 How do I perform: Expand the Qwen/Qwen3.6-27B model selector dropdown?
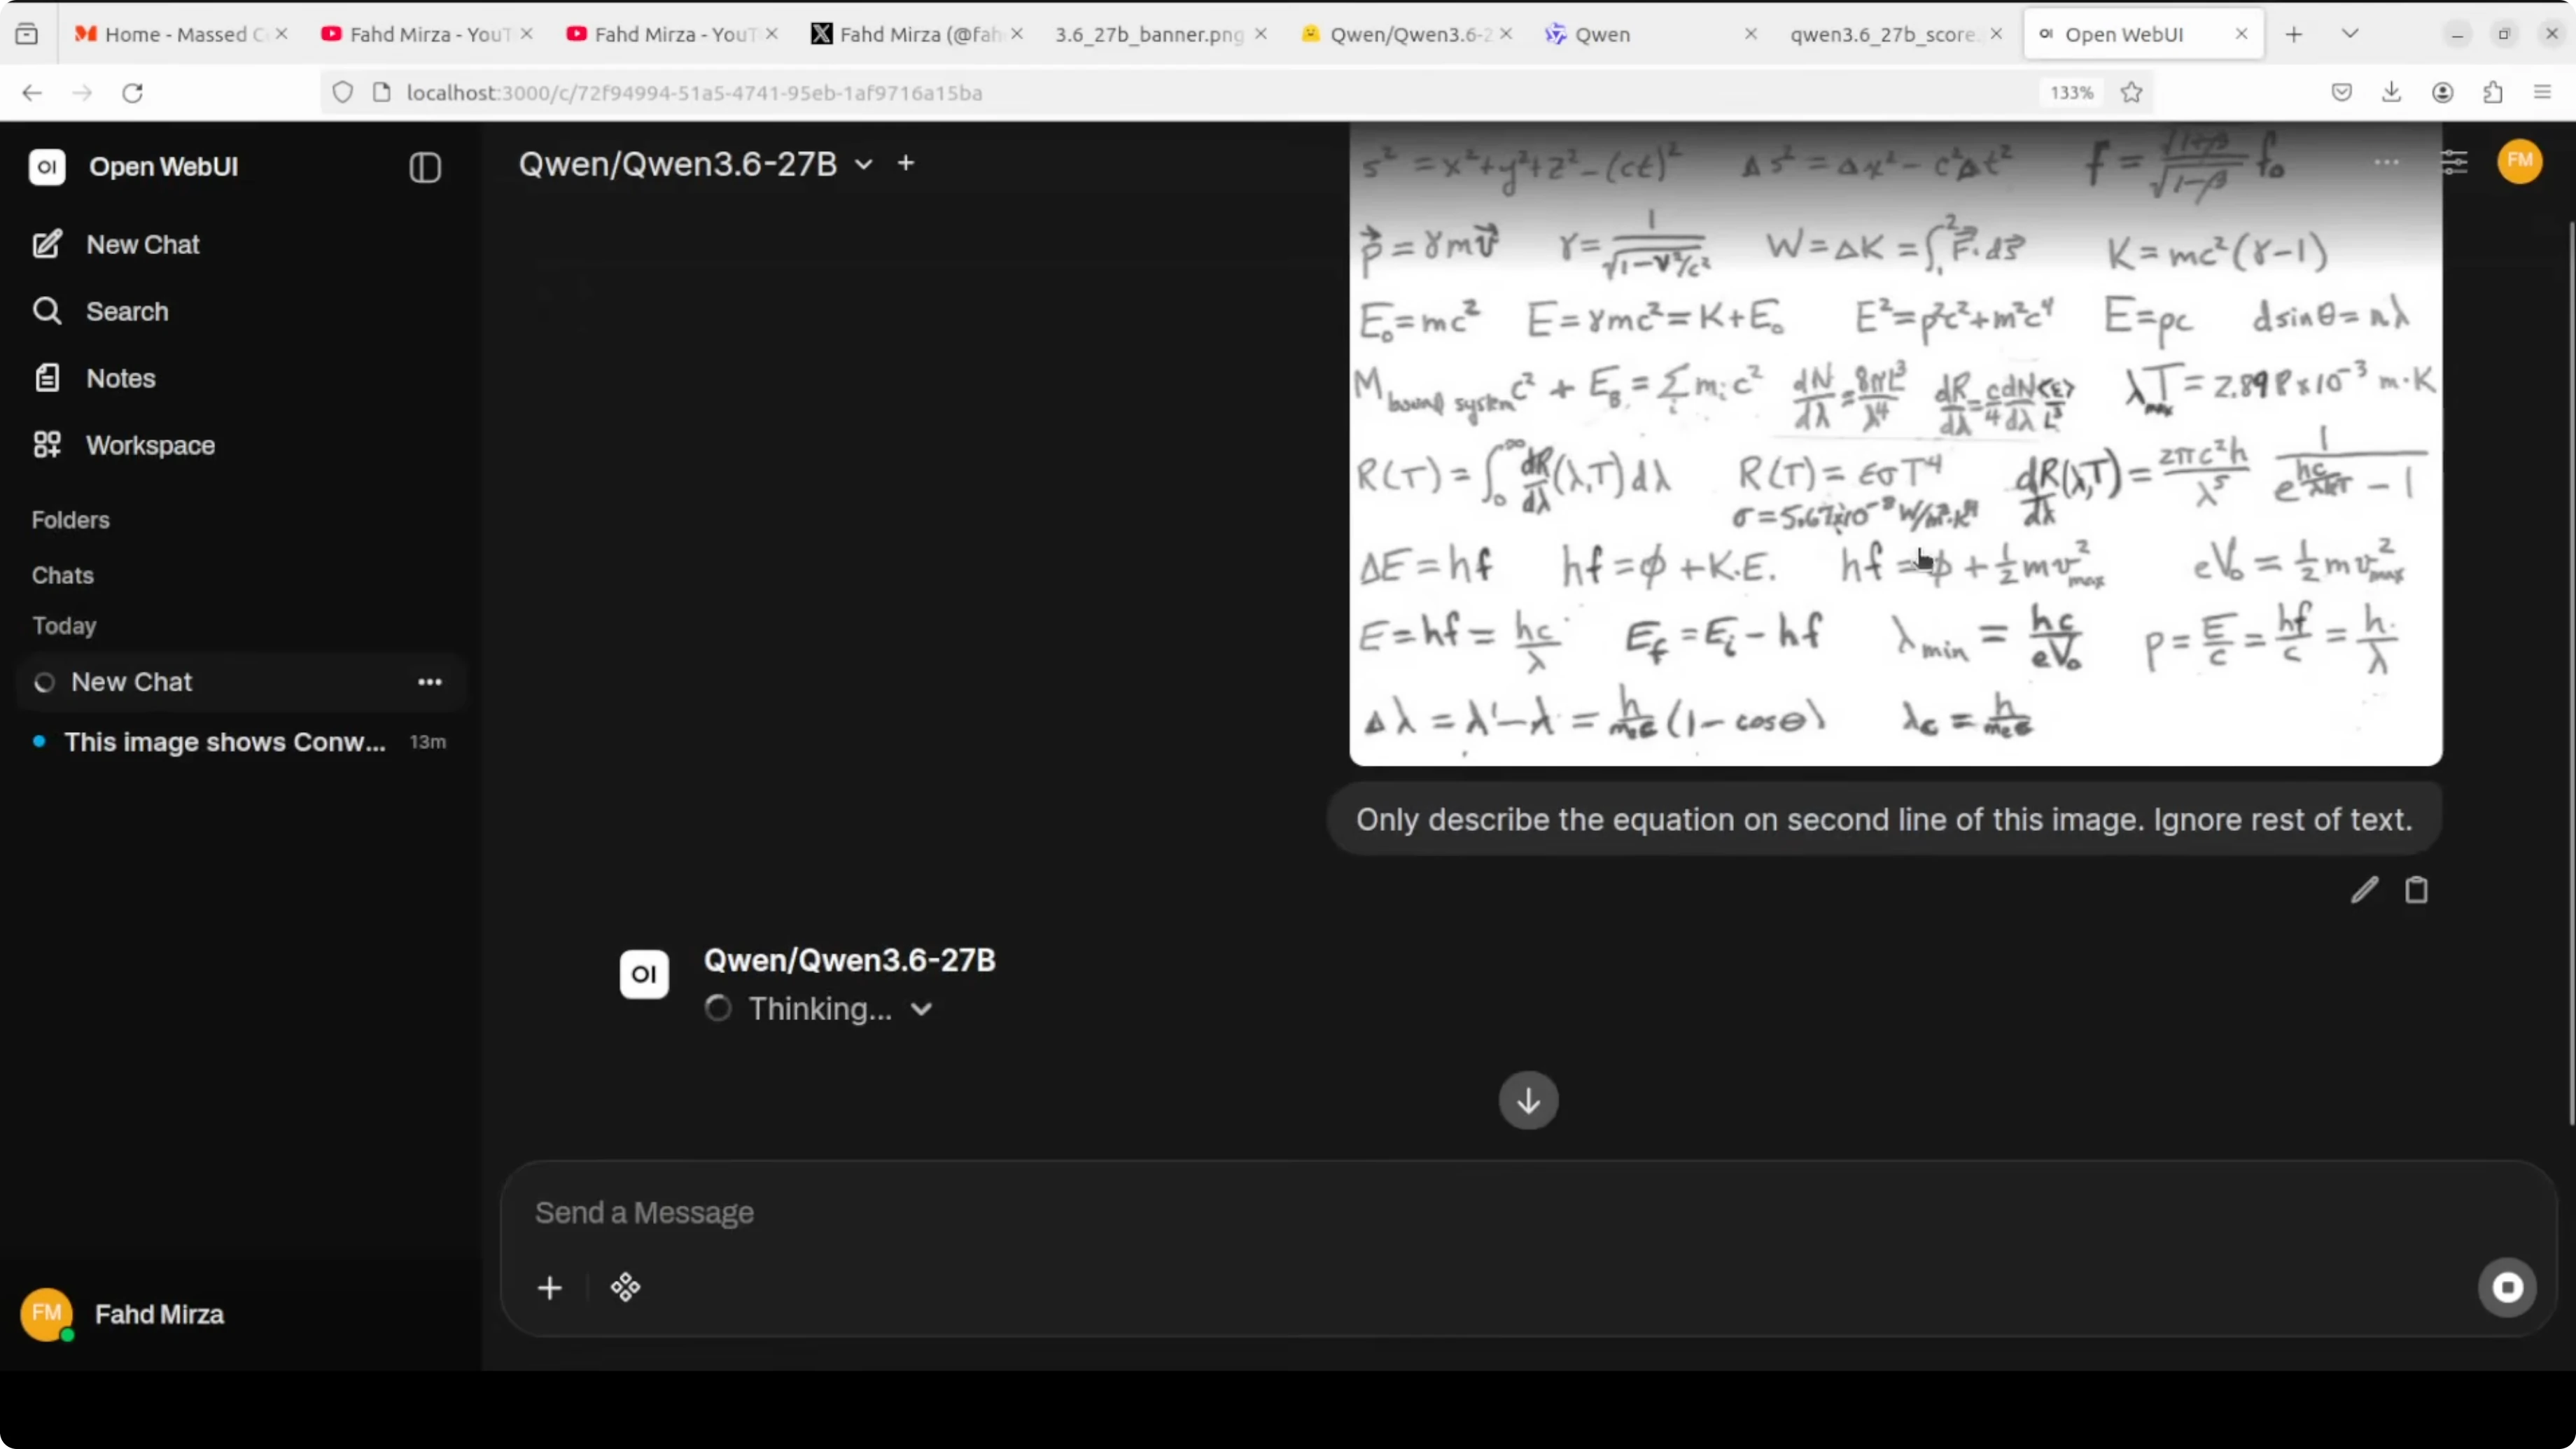(864, 164)
